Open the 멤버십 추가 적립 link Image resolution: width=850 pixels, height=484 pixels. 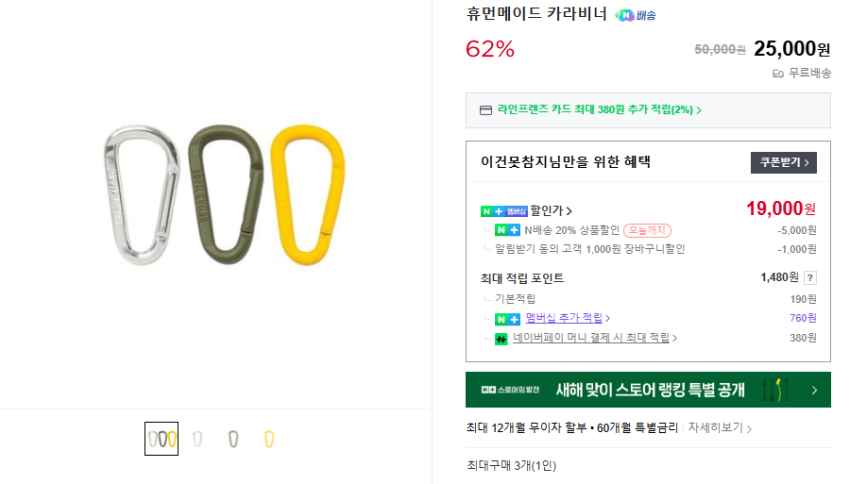[x=566, y=318]
